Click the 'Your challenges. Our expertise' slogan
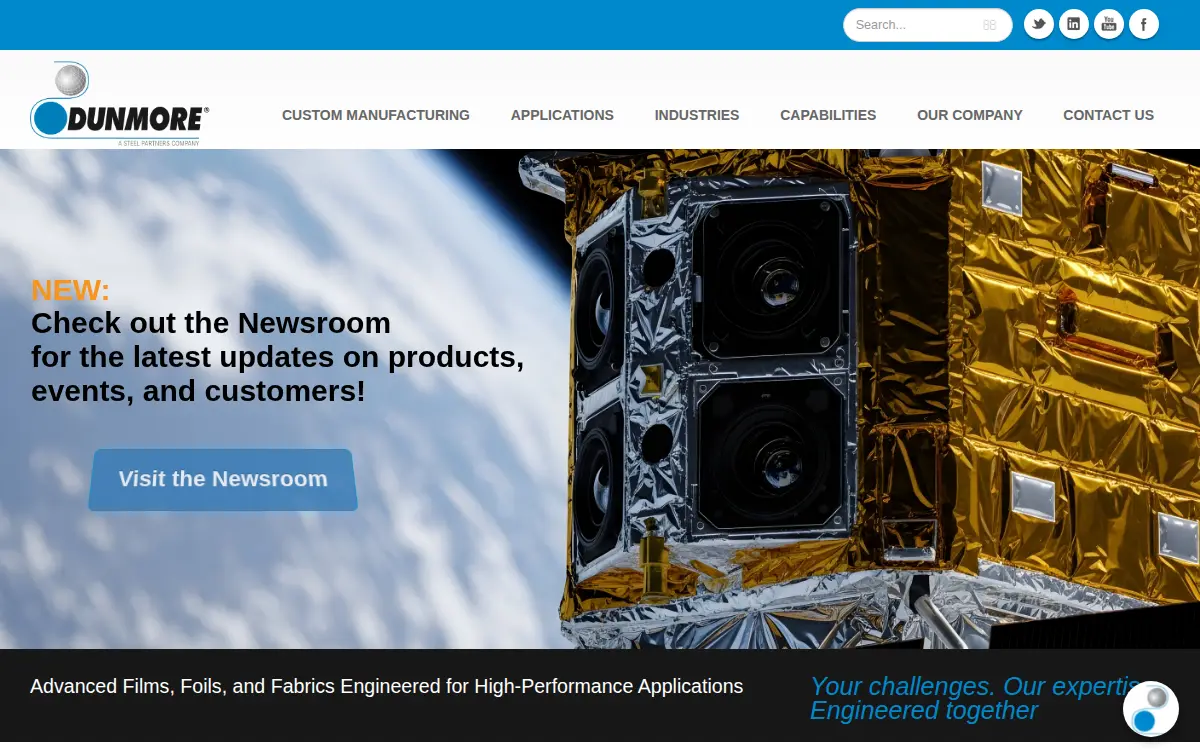The height and width of the screenshot is (750, 1200). click(x=975, y=698)
